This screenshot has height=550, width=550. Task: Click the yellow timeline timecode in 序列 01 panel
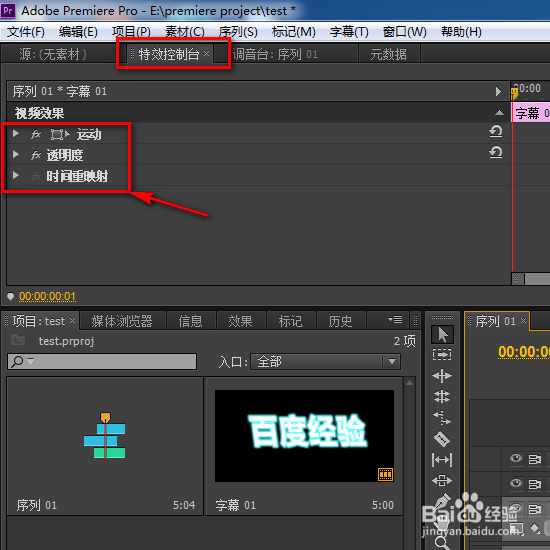tap(524, 351)
